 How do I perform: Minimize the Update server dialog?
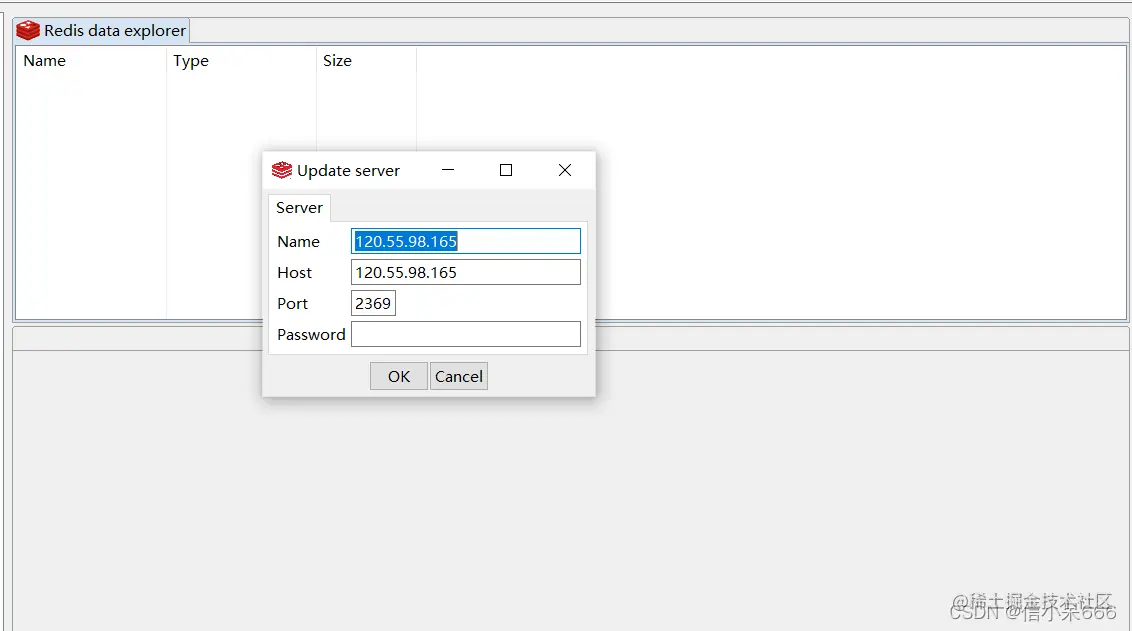click(x=448, y=170)
